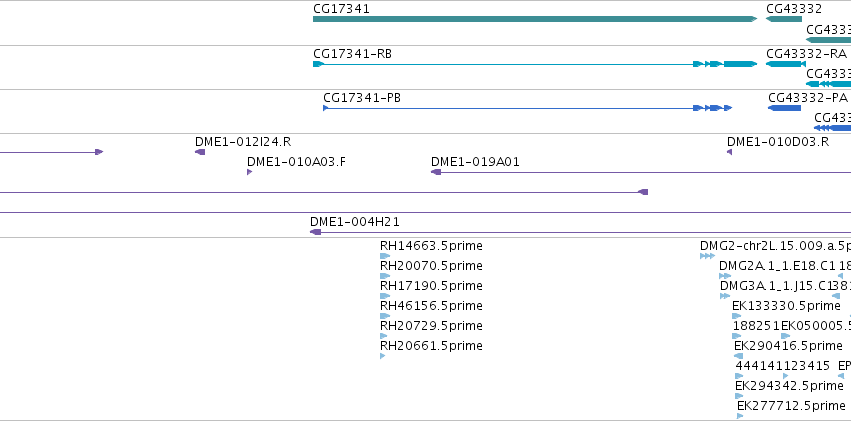851x421 pixels.
Task: Click the purple arrowhead left of DME1-012I24.R
Action: click(x=99, y=152)
